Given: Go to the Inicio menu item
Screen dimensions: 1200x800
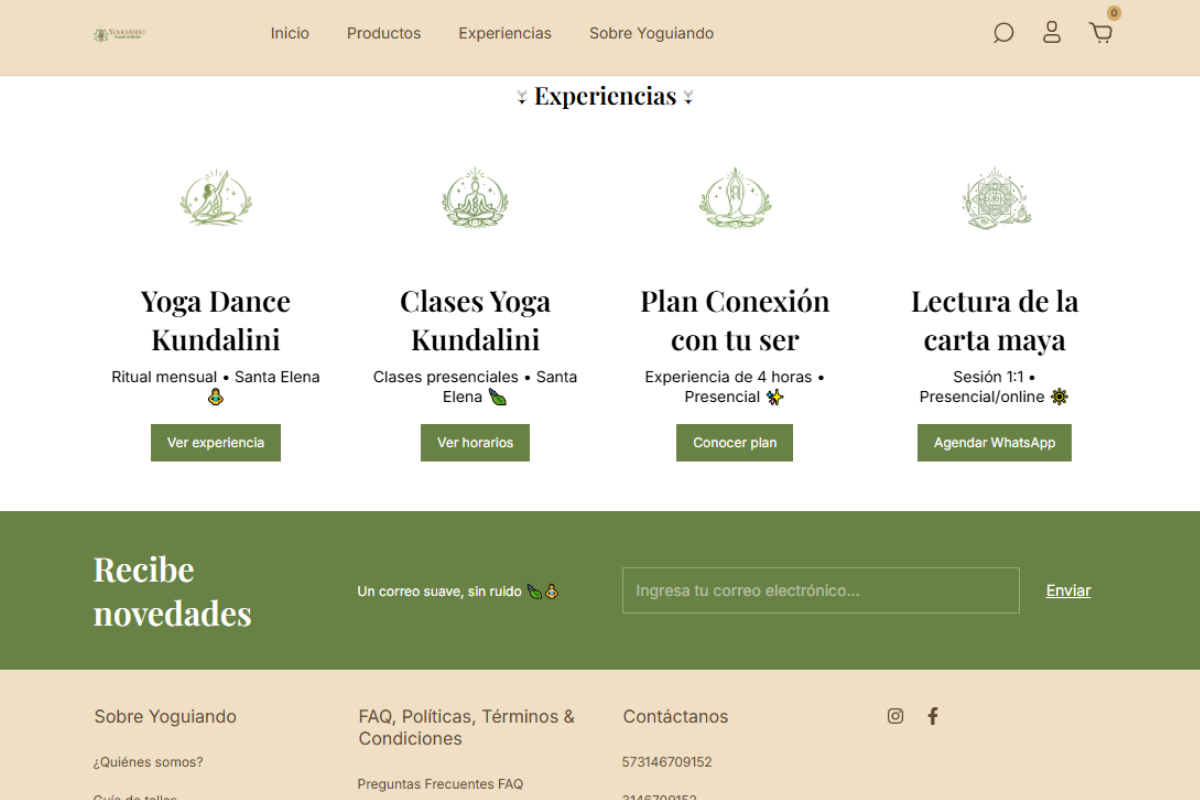Looking at the screenshot, I should click(290, 33).
